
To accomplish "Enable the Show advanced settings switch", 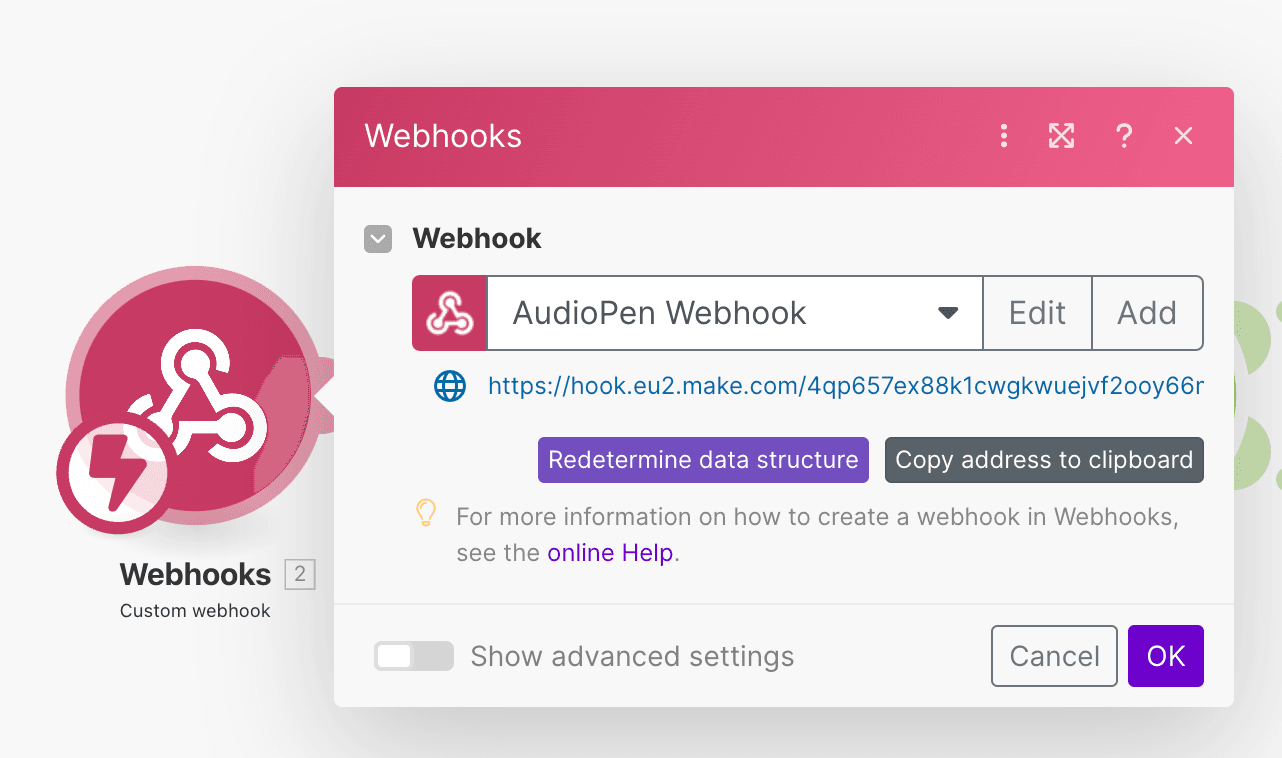I will pyautogui.click(x=413, y=656).
